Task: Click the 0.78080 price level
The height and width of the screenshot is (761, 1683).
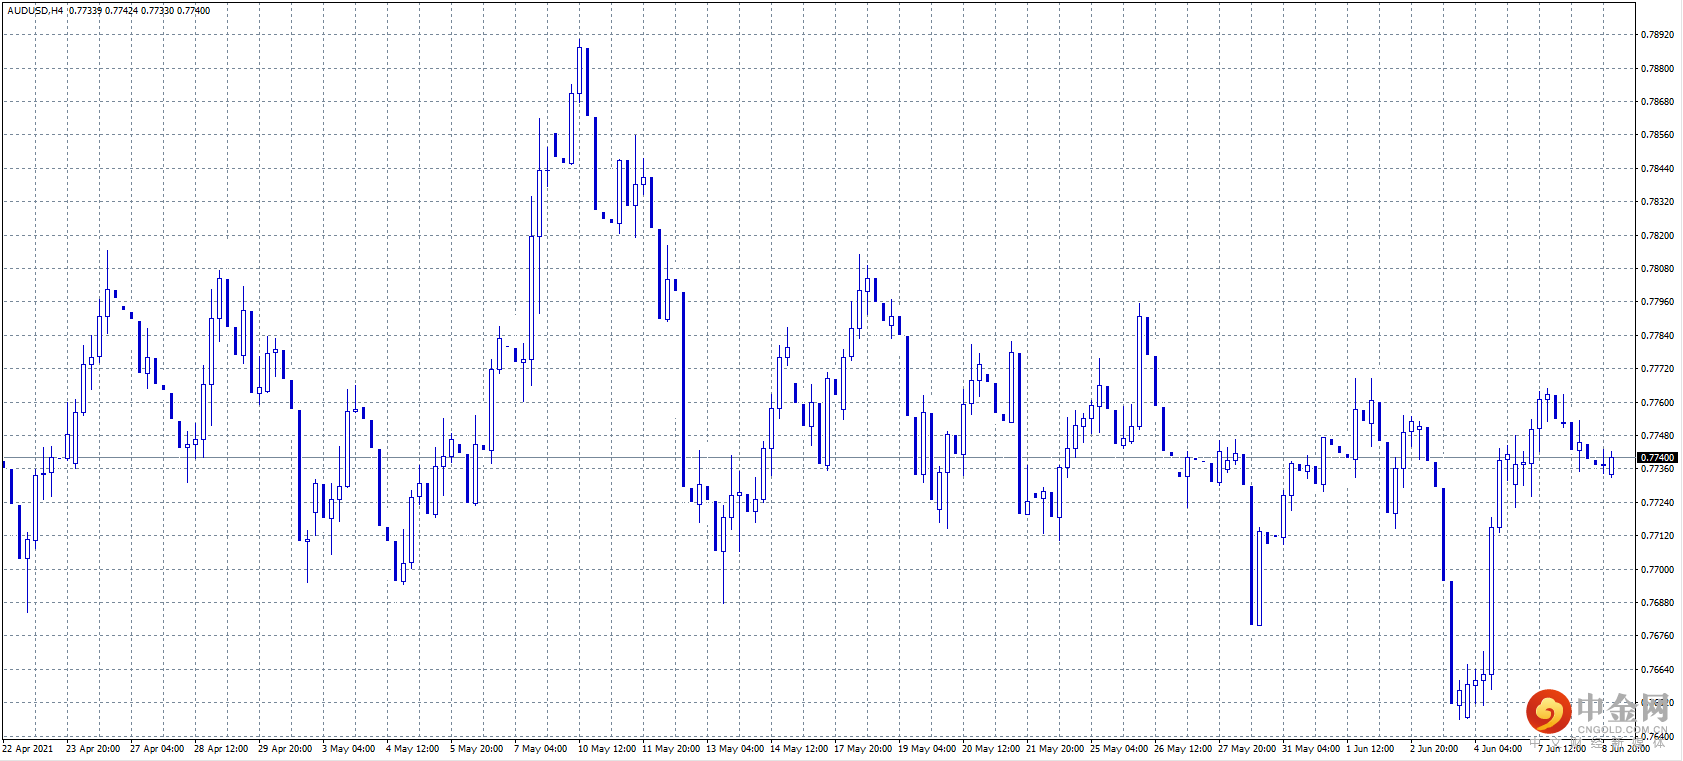Action: 1657,269
